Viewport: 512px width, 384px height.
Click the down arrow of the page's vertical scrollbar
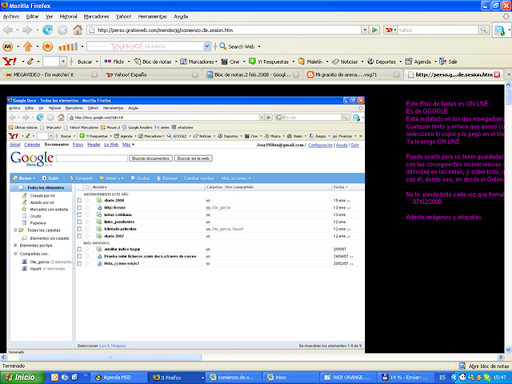[508, 350]
